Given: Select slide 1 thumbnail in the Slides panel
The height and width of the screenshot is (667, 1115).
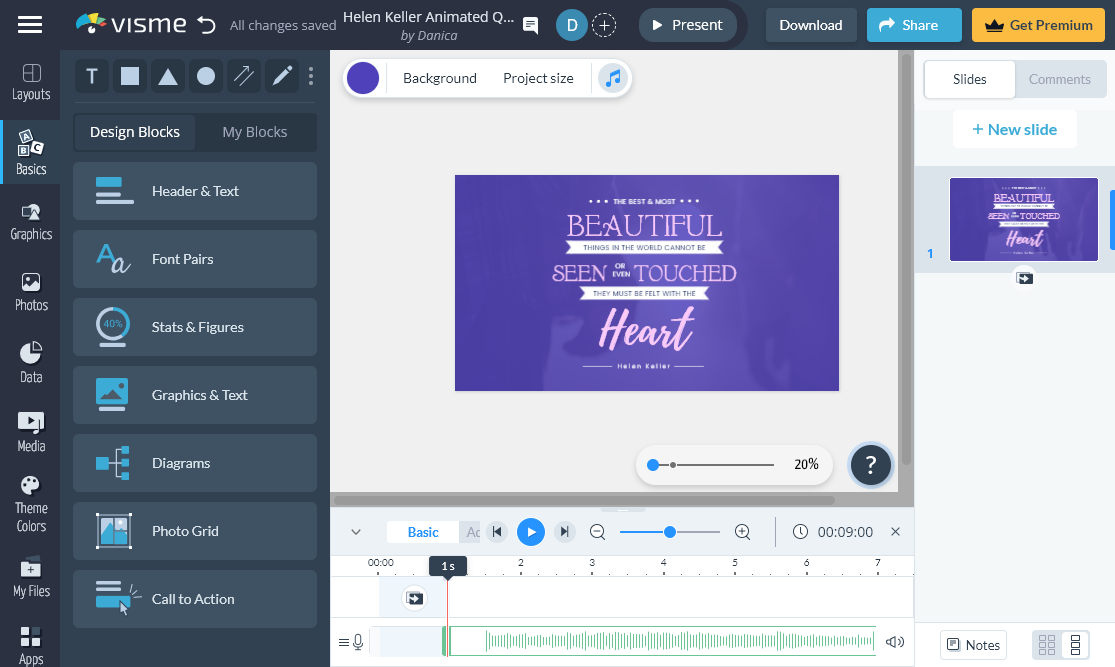Looking at the screenshot, I should coord(1023,219).
